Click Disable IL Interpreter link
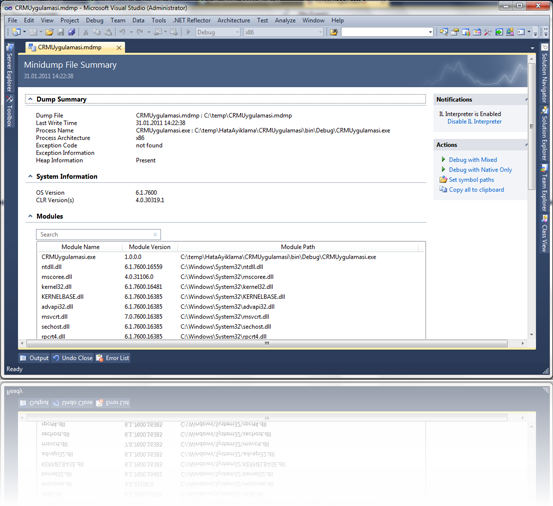 (x=474, y=122)
